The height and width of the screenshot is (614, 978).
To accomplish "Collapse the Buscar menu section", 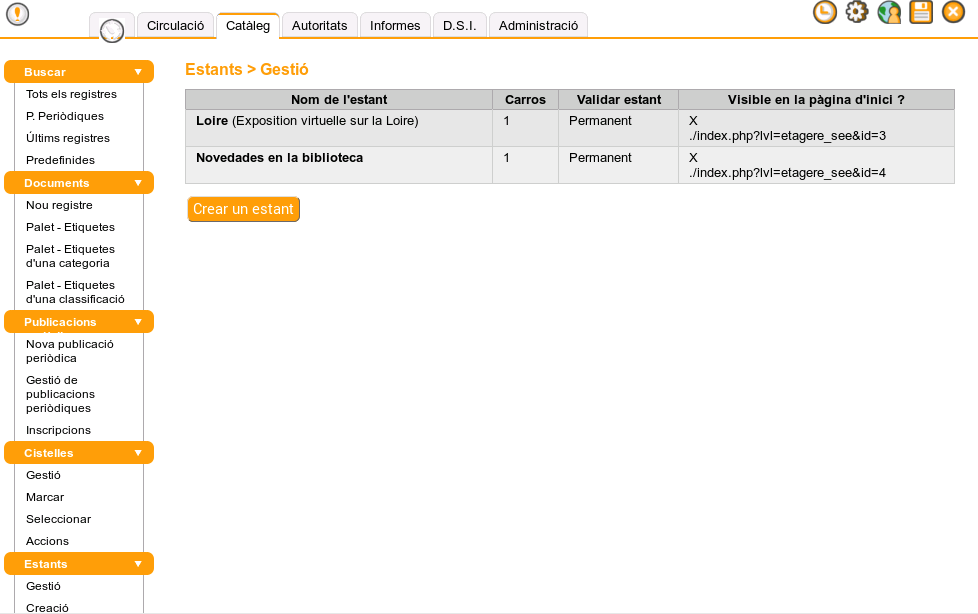I will pyautogui.click(x=138, y=72).
